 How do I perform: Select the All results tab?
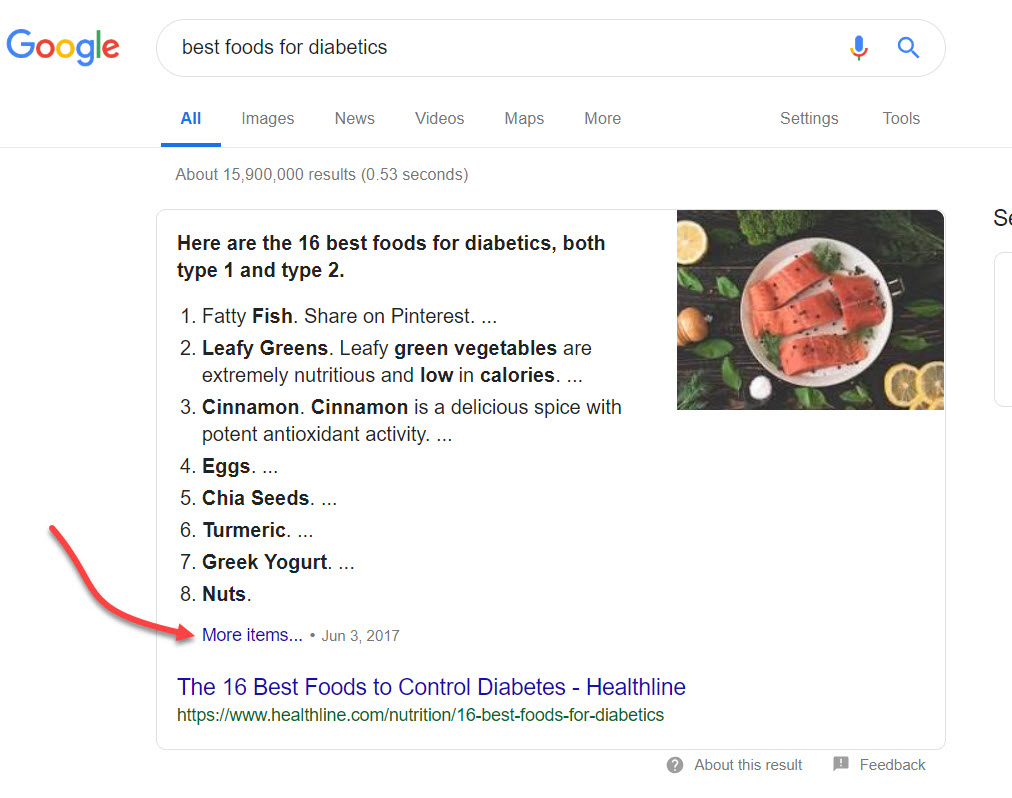(x=191, y=118)
